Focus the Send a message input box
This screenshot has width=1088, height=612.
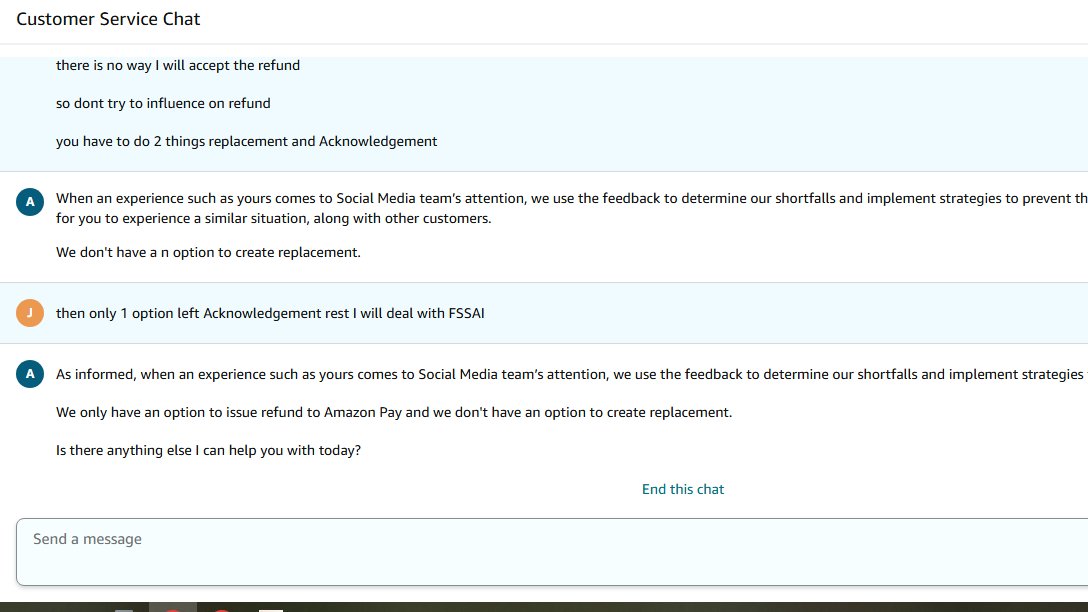point(552,552)
